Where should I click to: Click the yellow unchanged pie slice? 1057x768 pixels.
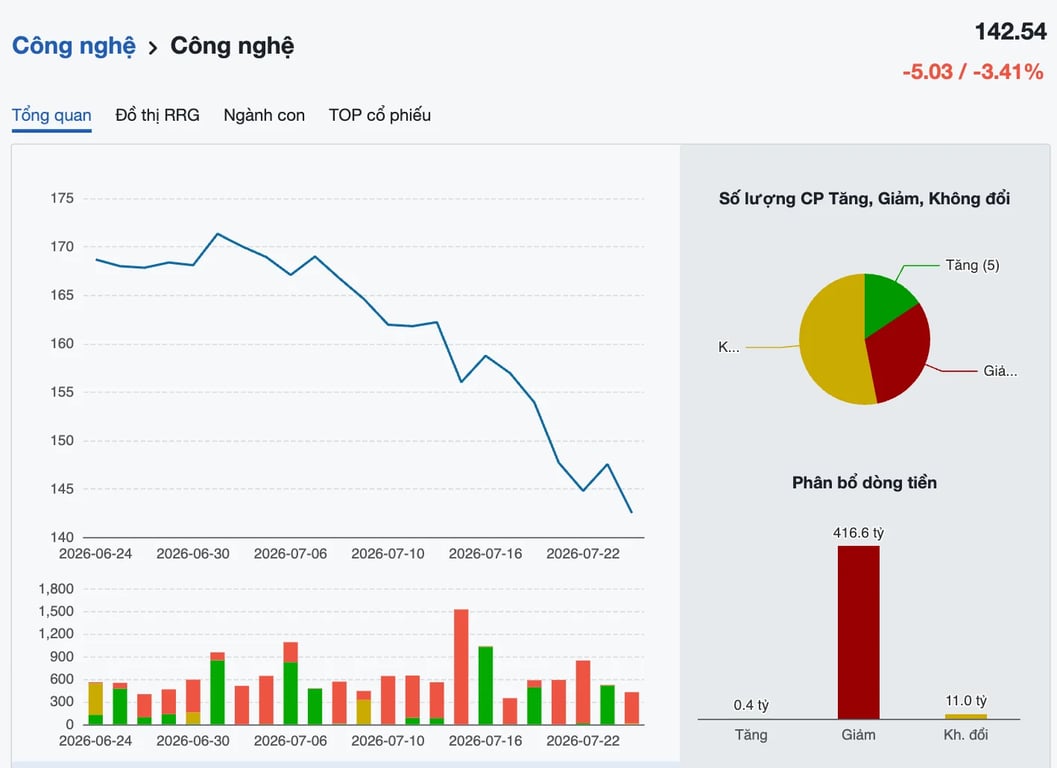[x=833, y=341]
